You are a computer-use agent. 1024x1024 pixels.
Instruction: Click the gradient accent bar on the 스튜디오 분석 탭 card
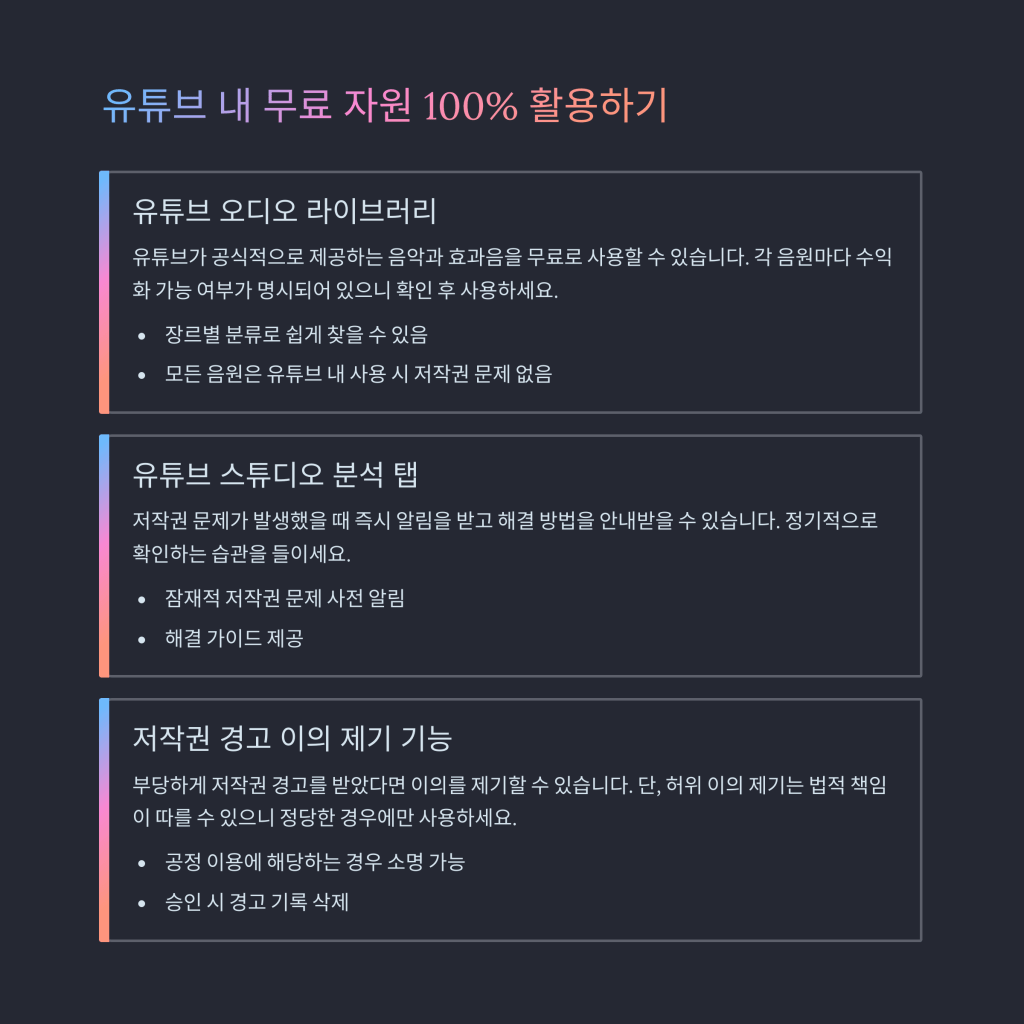[x=104, y=556]
